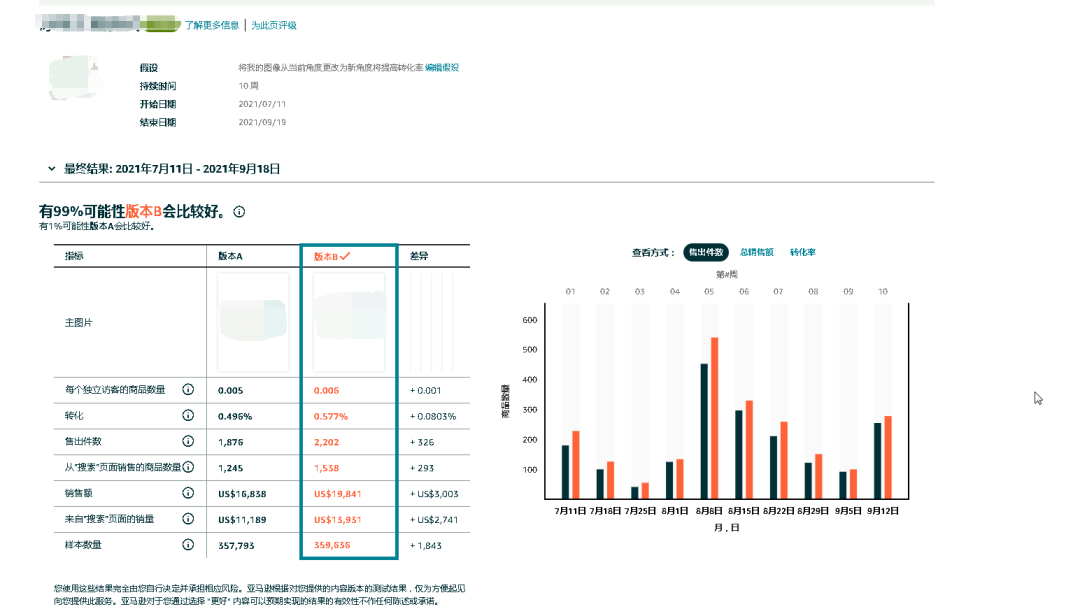Viewport: 1080px width, 616px height.
Task: Click the dark bar for 9月12日
Action: [x=878, y=460]
